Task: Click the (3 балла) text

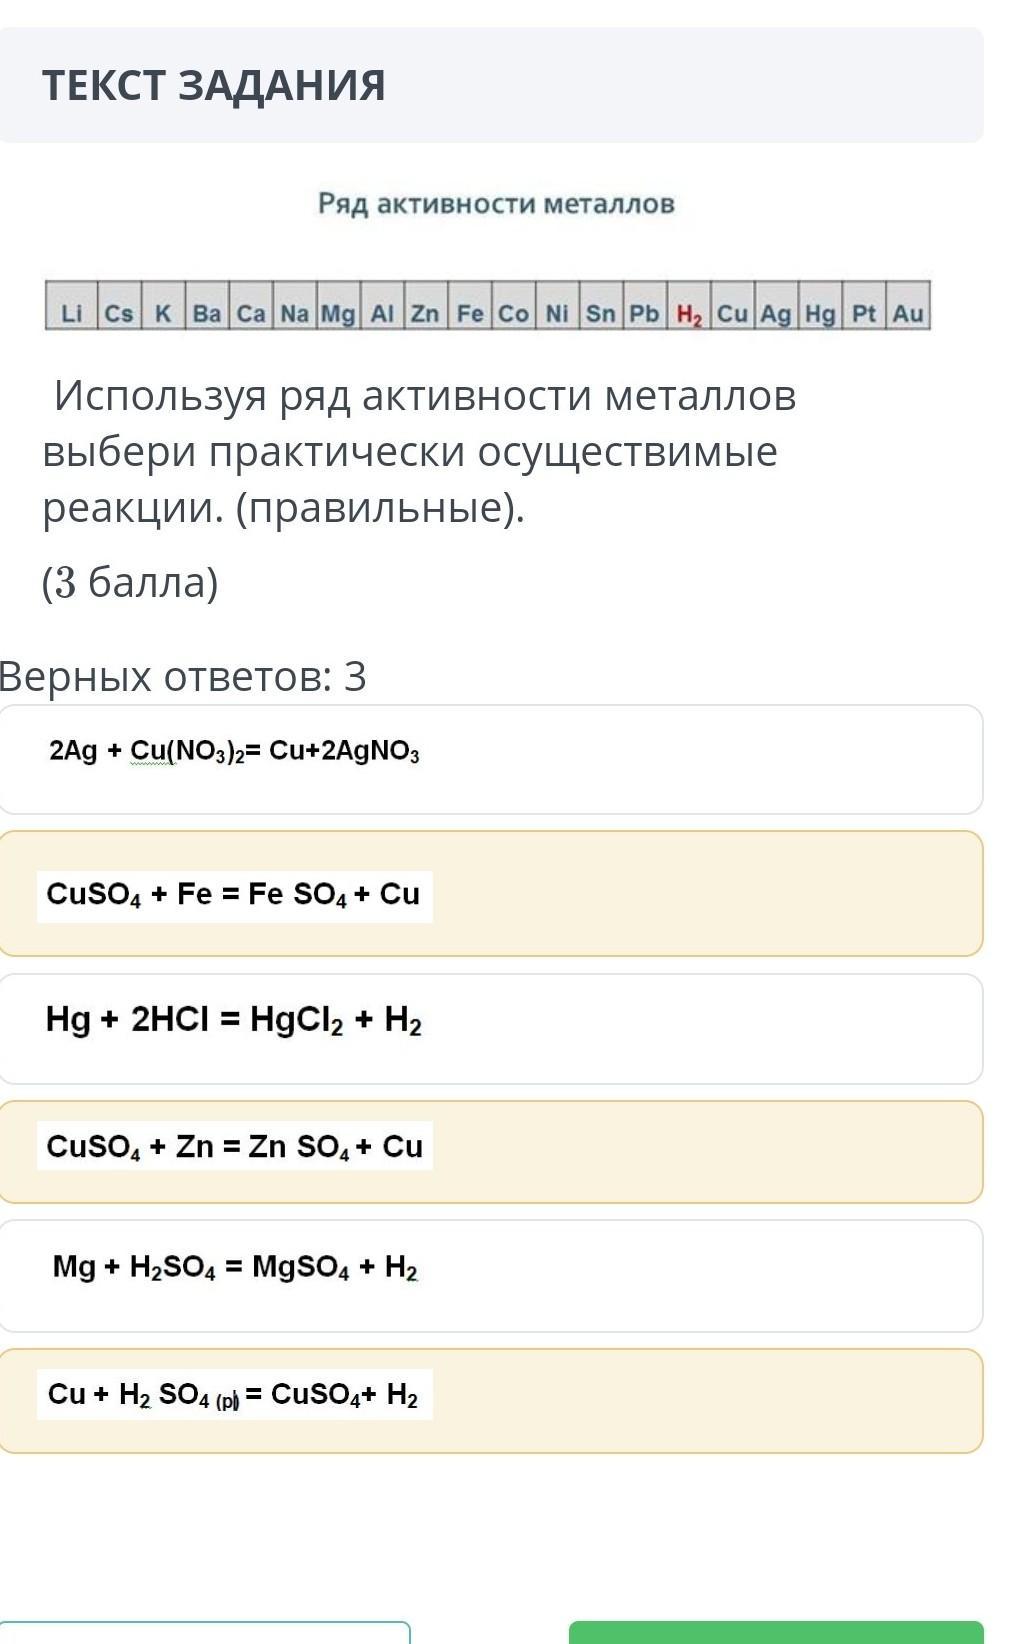Action: click(130, 583)
